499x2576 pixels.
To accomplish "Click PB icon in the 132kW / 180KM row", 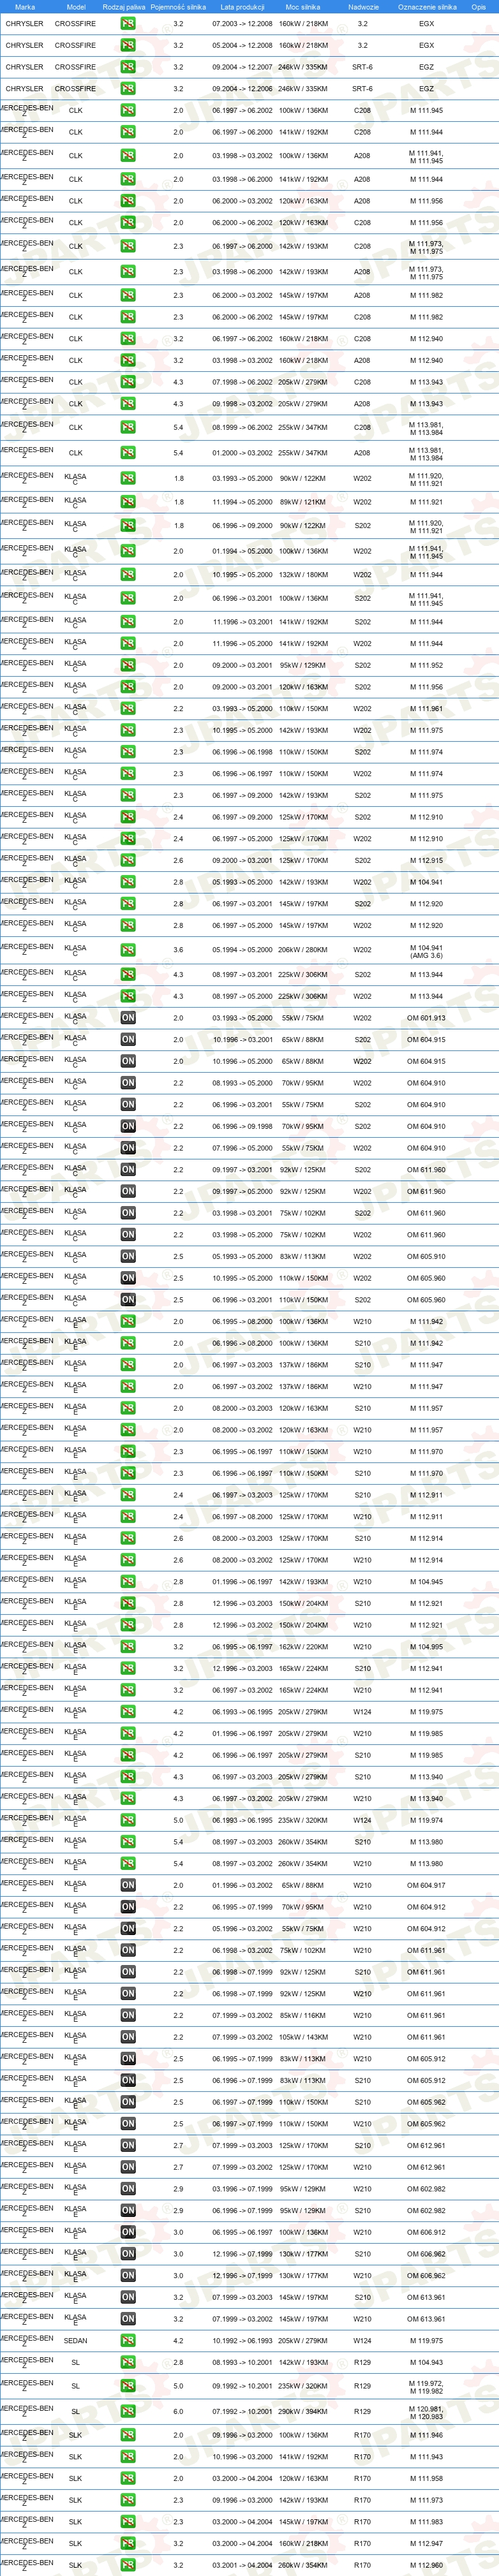I will click(x=128, y=575).
